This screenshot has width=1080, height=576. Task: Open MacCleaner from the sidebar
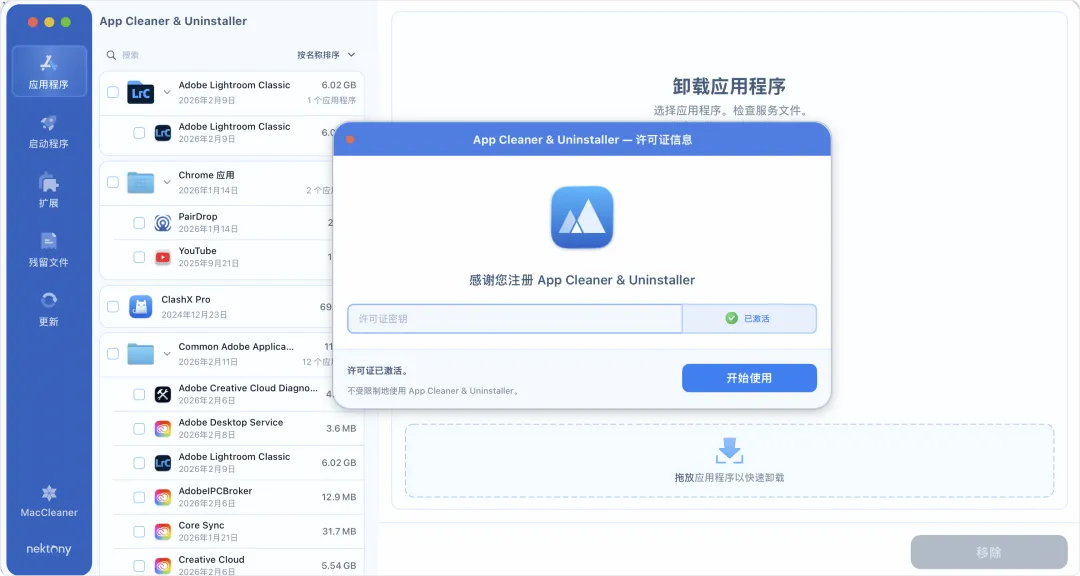(49, 502)
